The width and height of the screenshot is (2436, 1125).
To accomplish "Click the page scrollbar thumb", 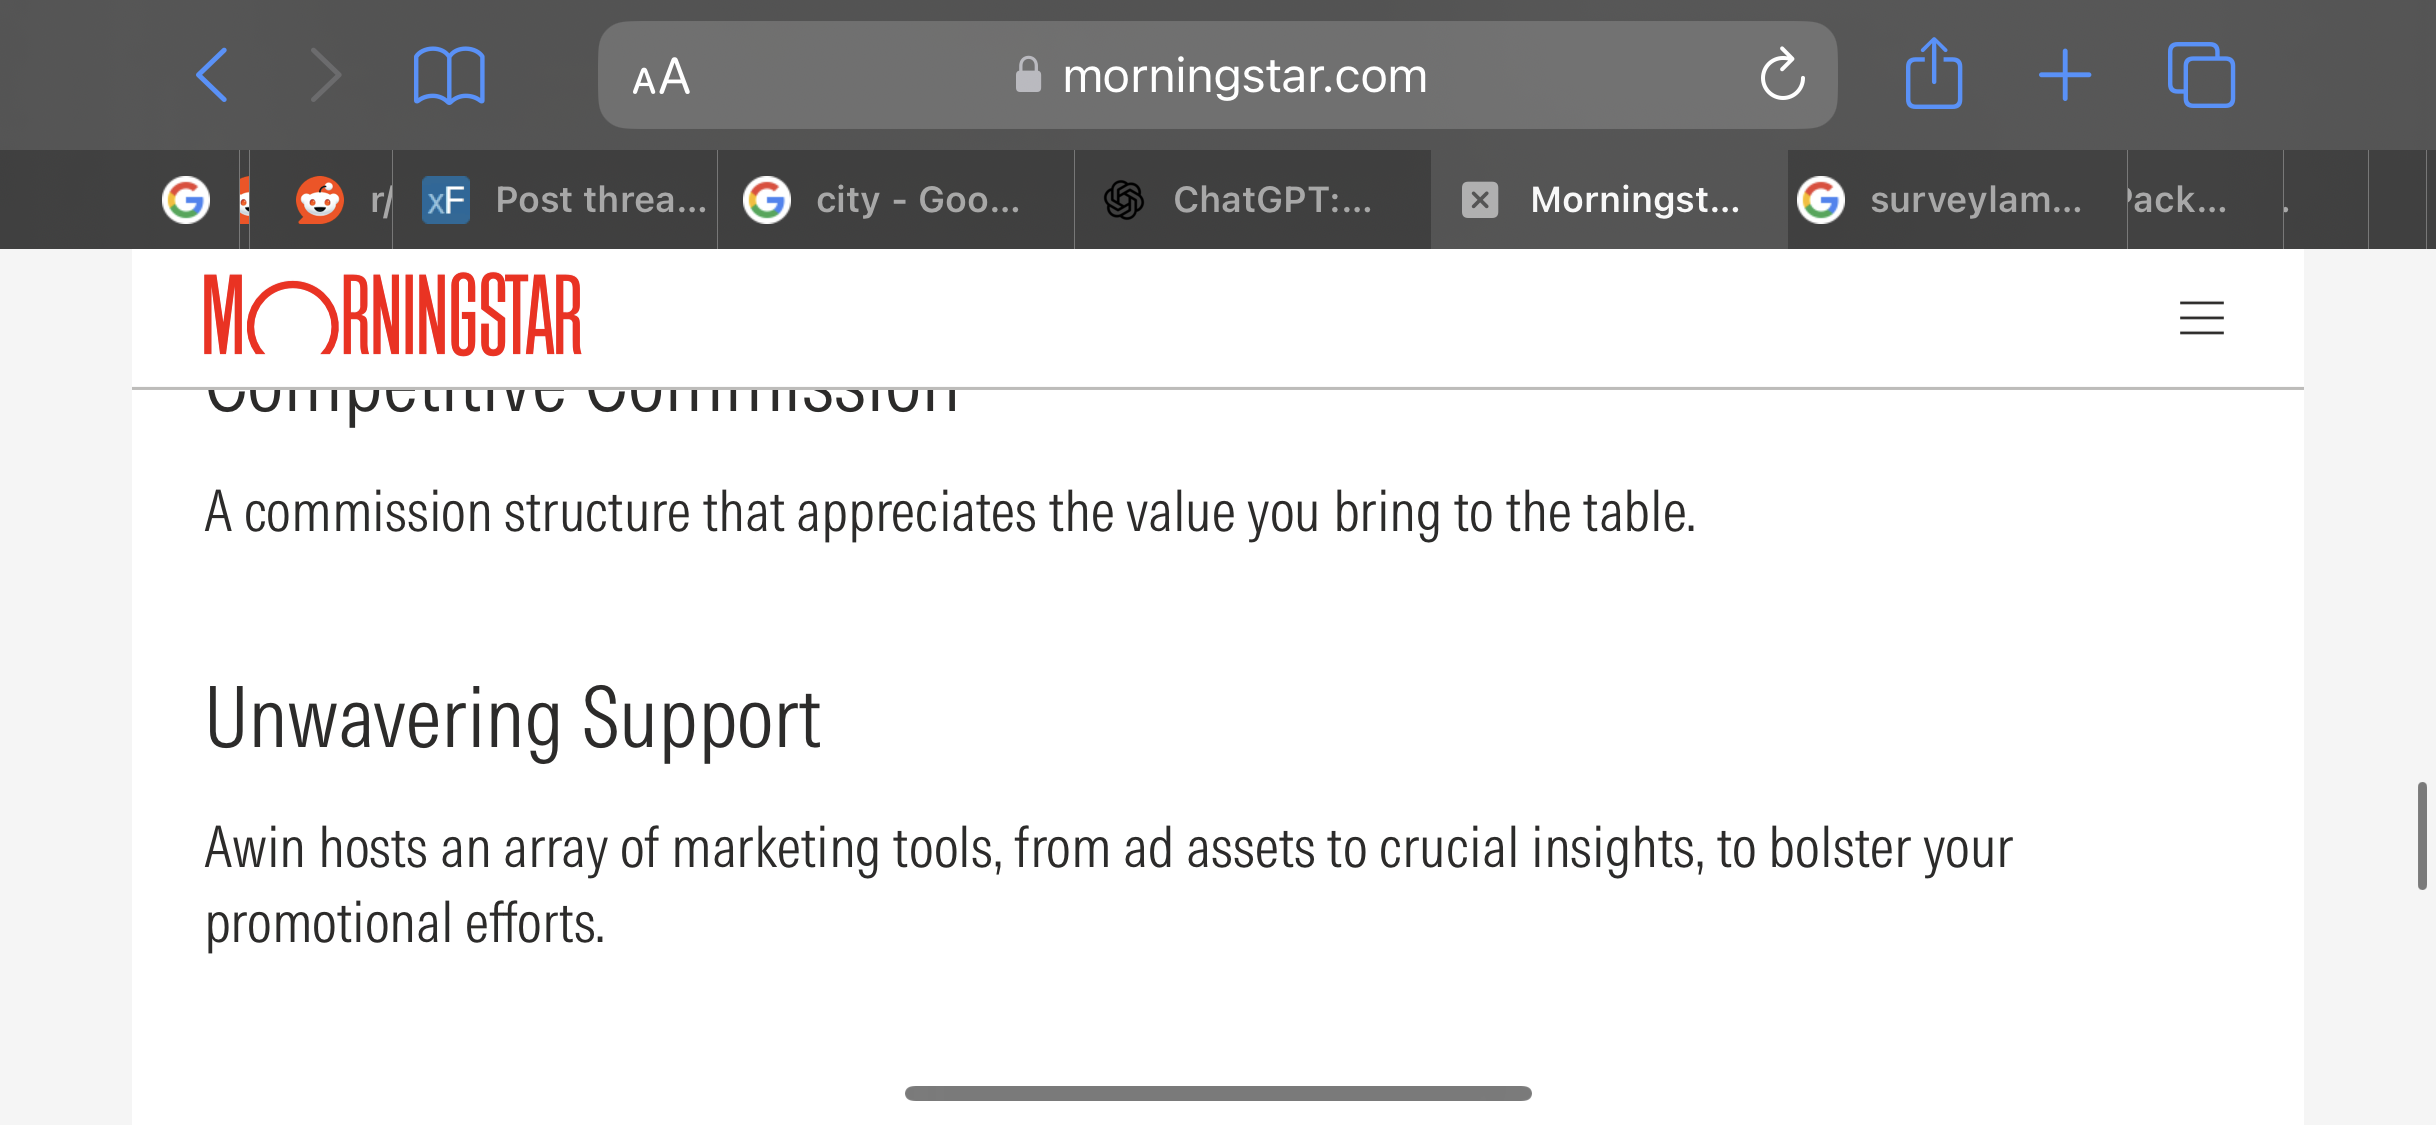I will [2422, 836].
